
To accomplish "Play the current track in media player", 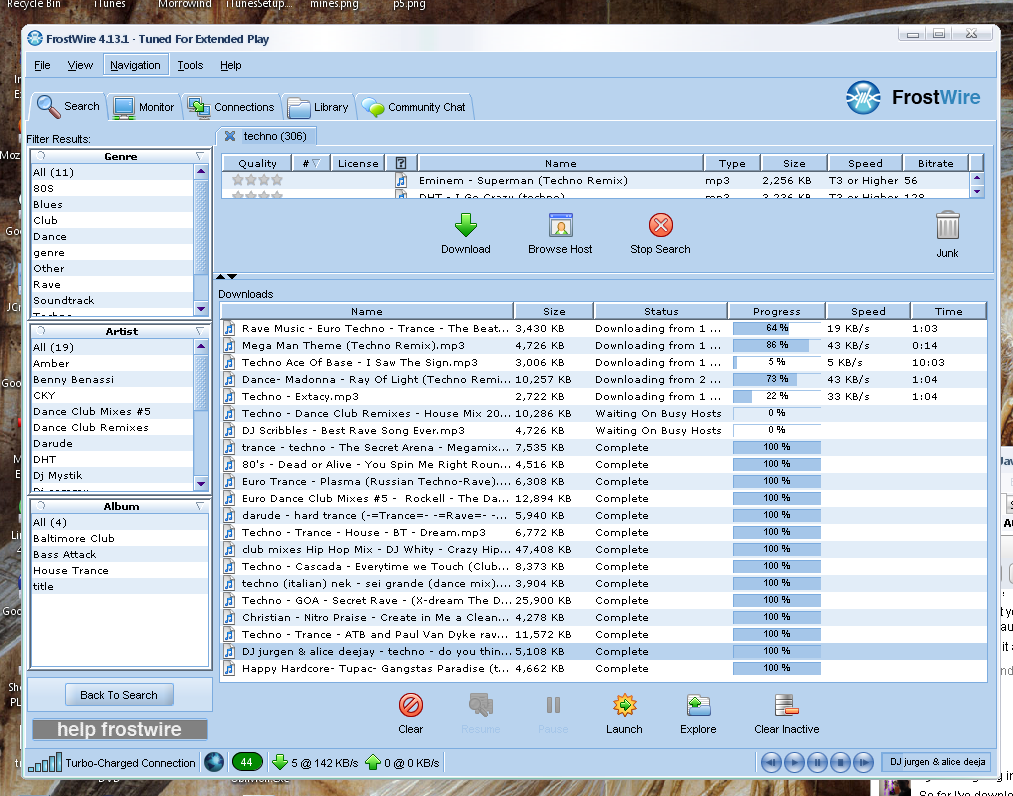I will coord(794,762).
